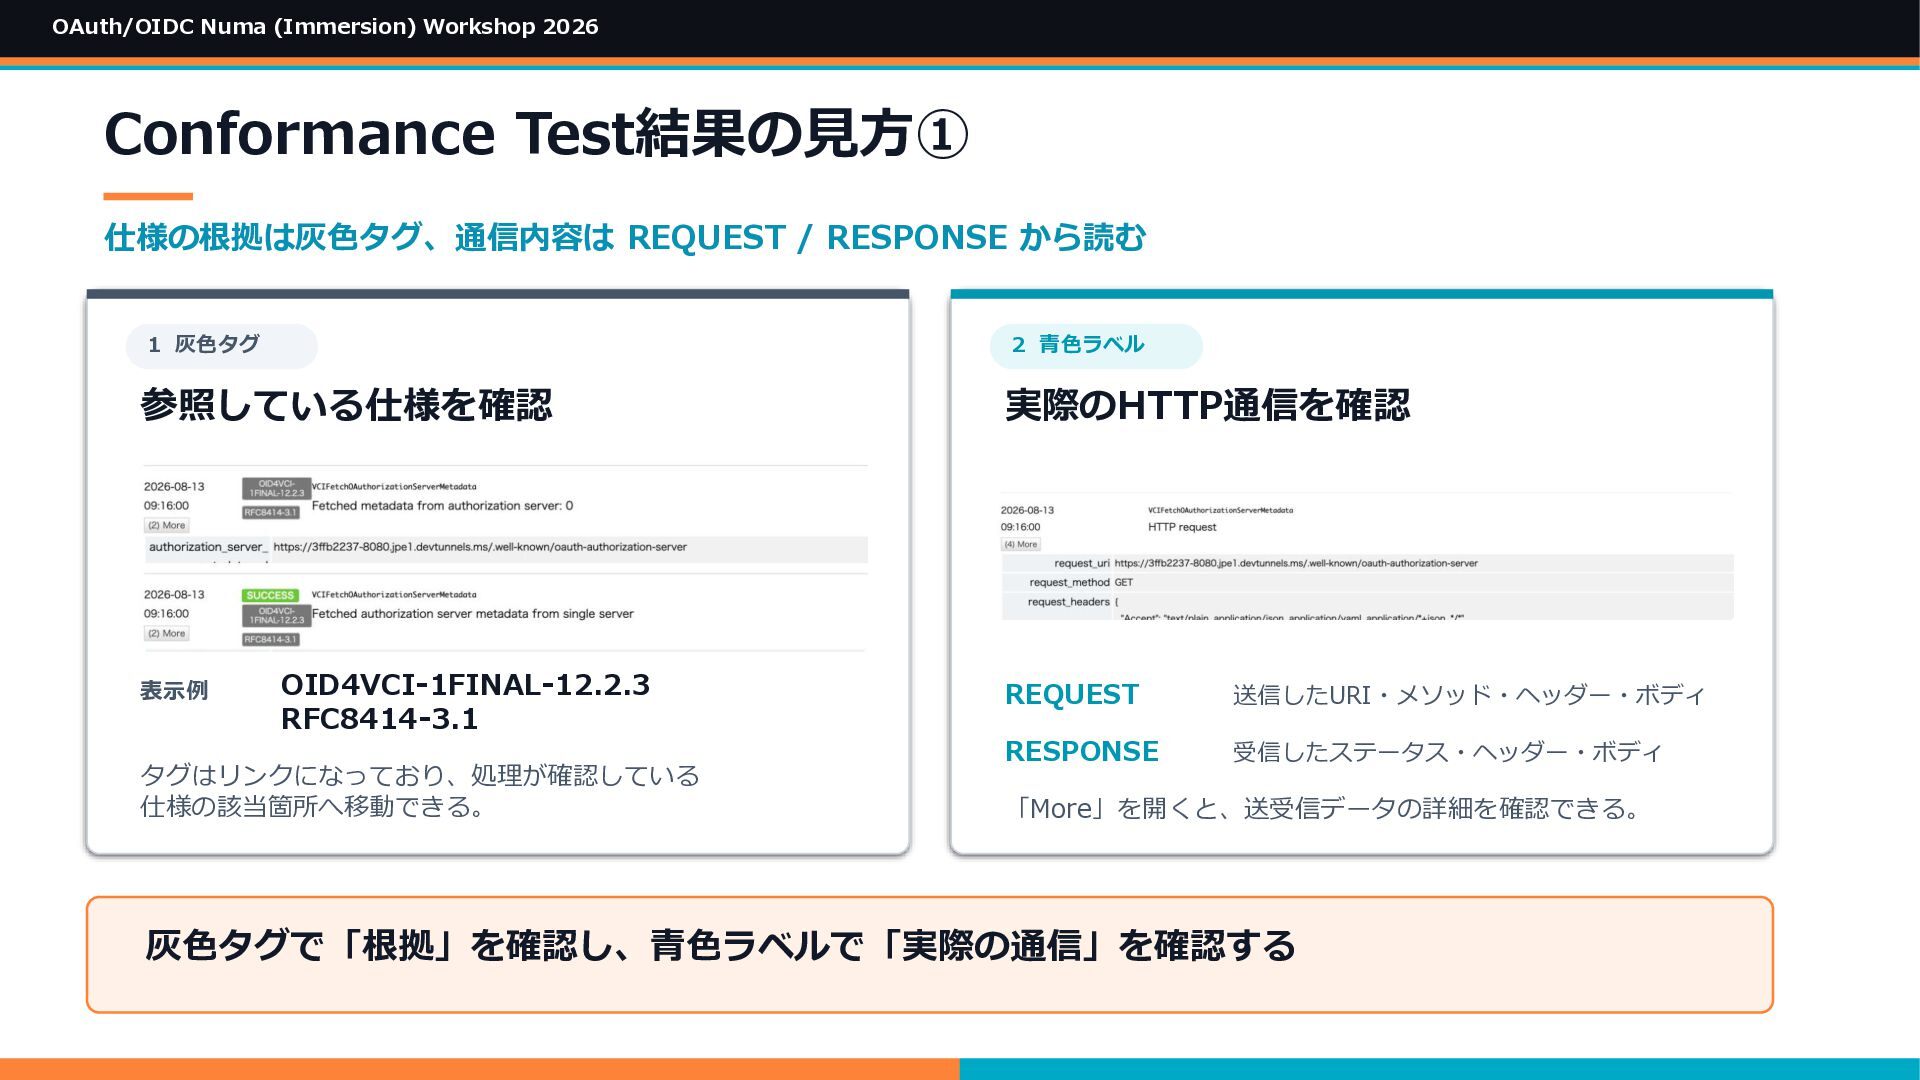Click the "request_method" field label
This screenshot has height=1080, width=1920.
[x=1069, y=583]
